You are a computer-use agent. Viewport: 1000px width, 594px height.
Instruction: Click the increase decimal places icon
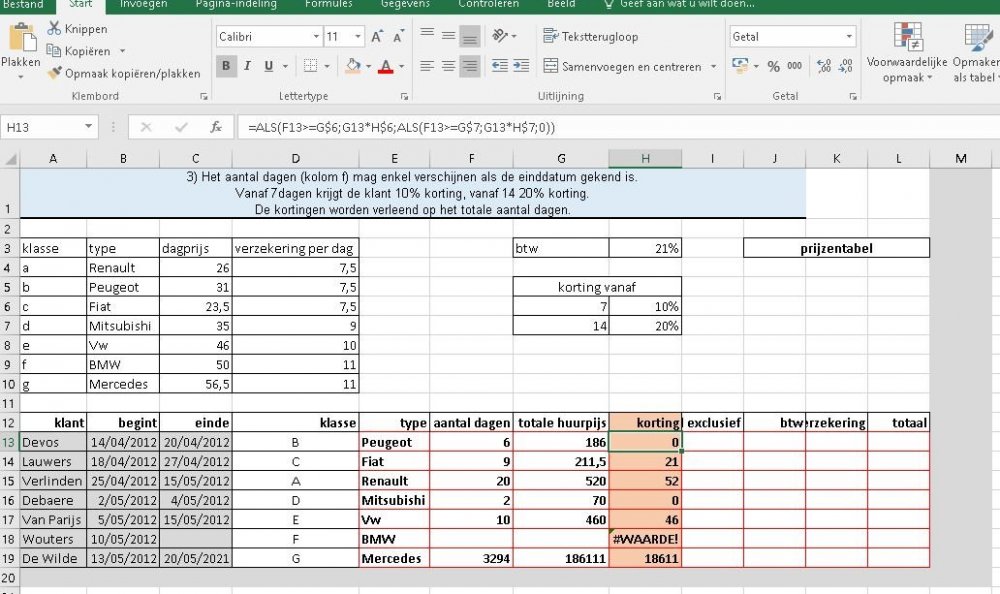825,66
